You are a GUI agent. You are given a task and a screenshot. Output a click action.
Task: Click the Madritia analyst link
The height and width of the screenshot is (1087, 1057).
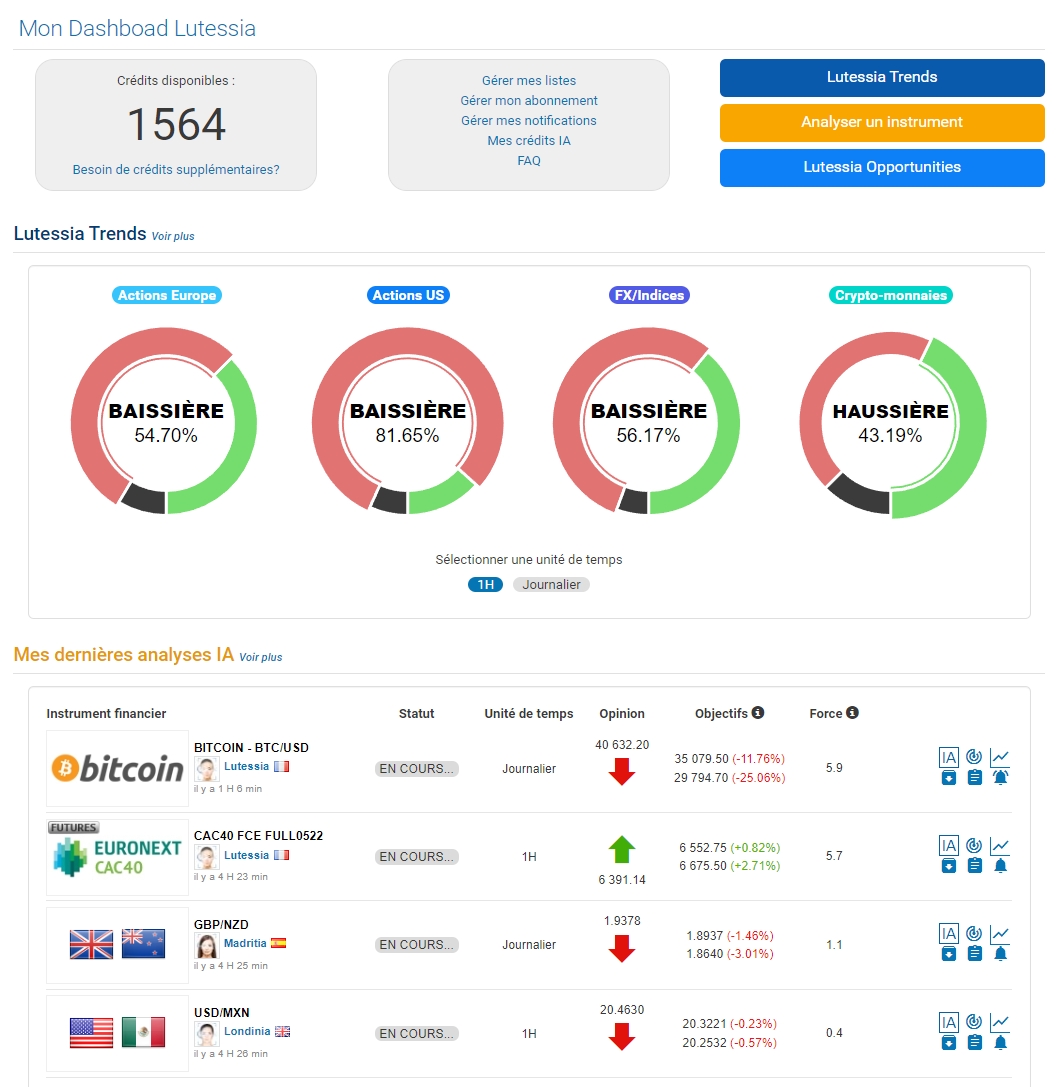point(245,943)
